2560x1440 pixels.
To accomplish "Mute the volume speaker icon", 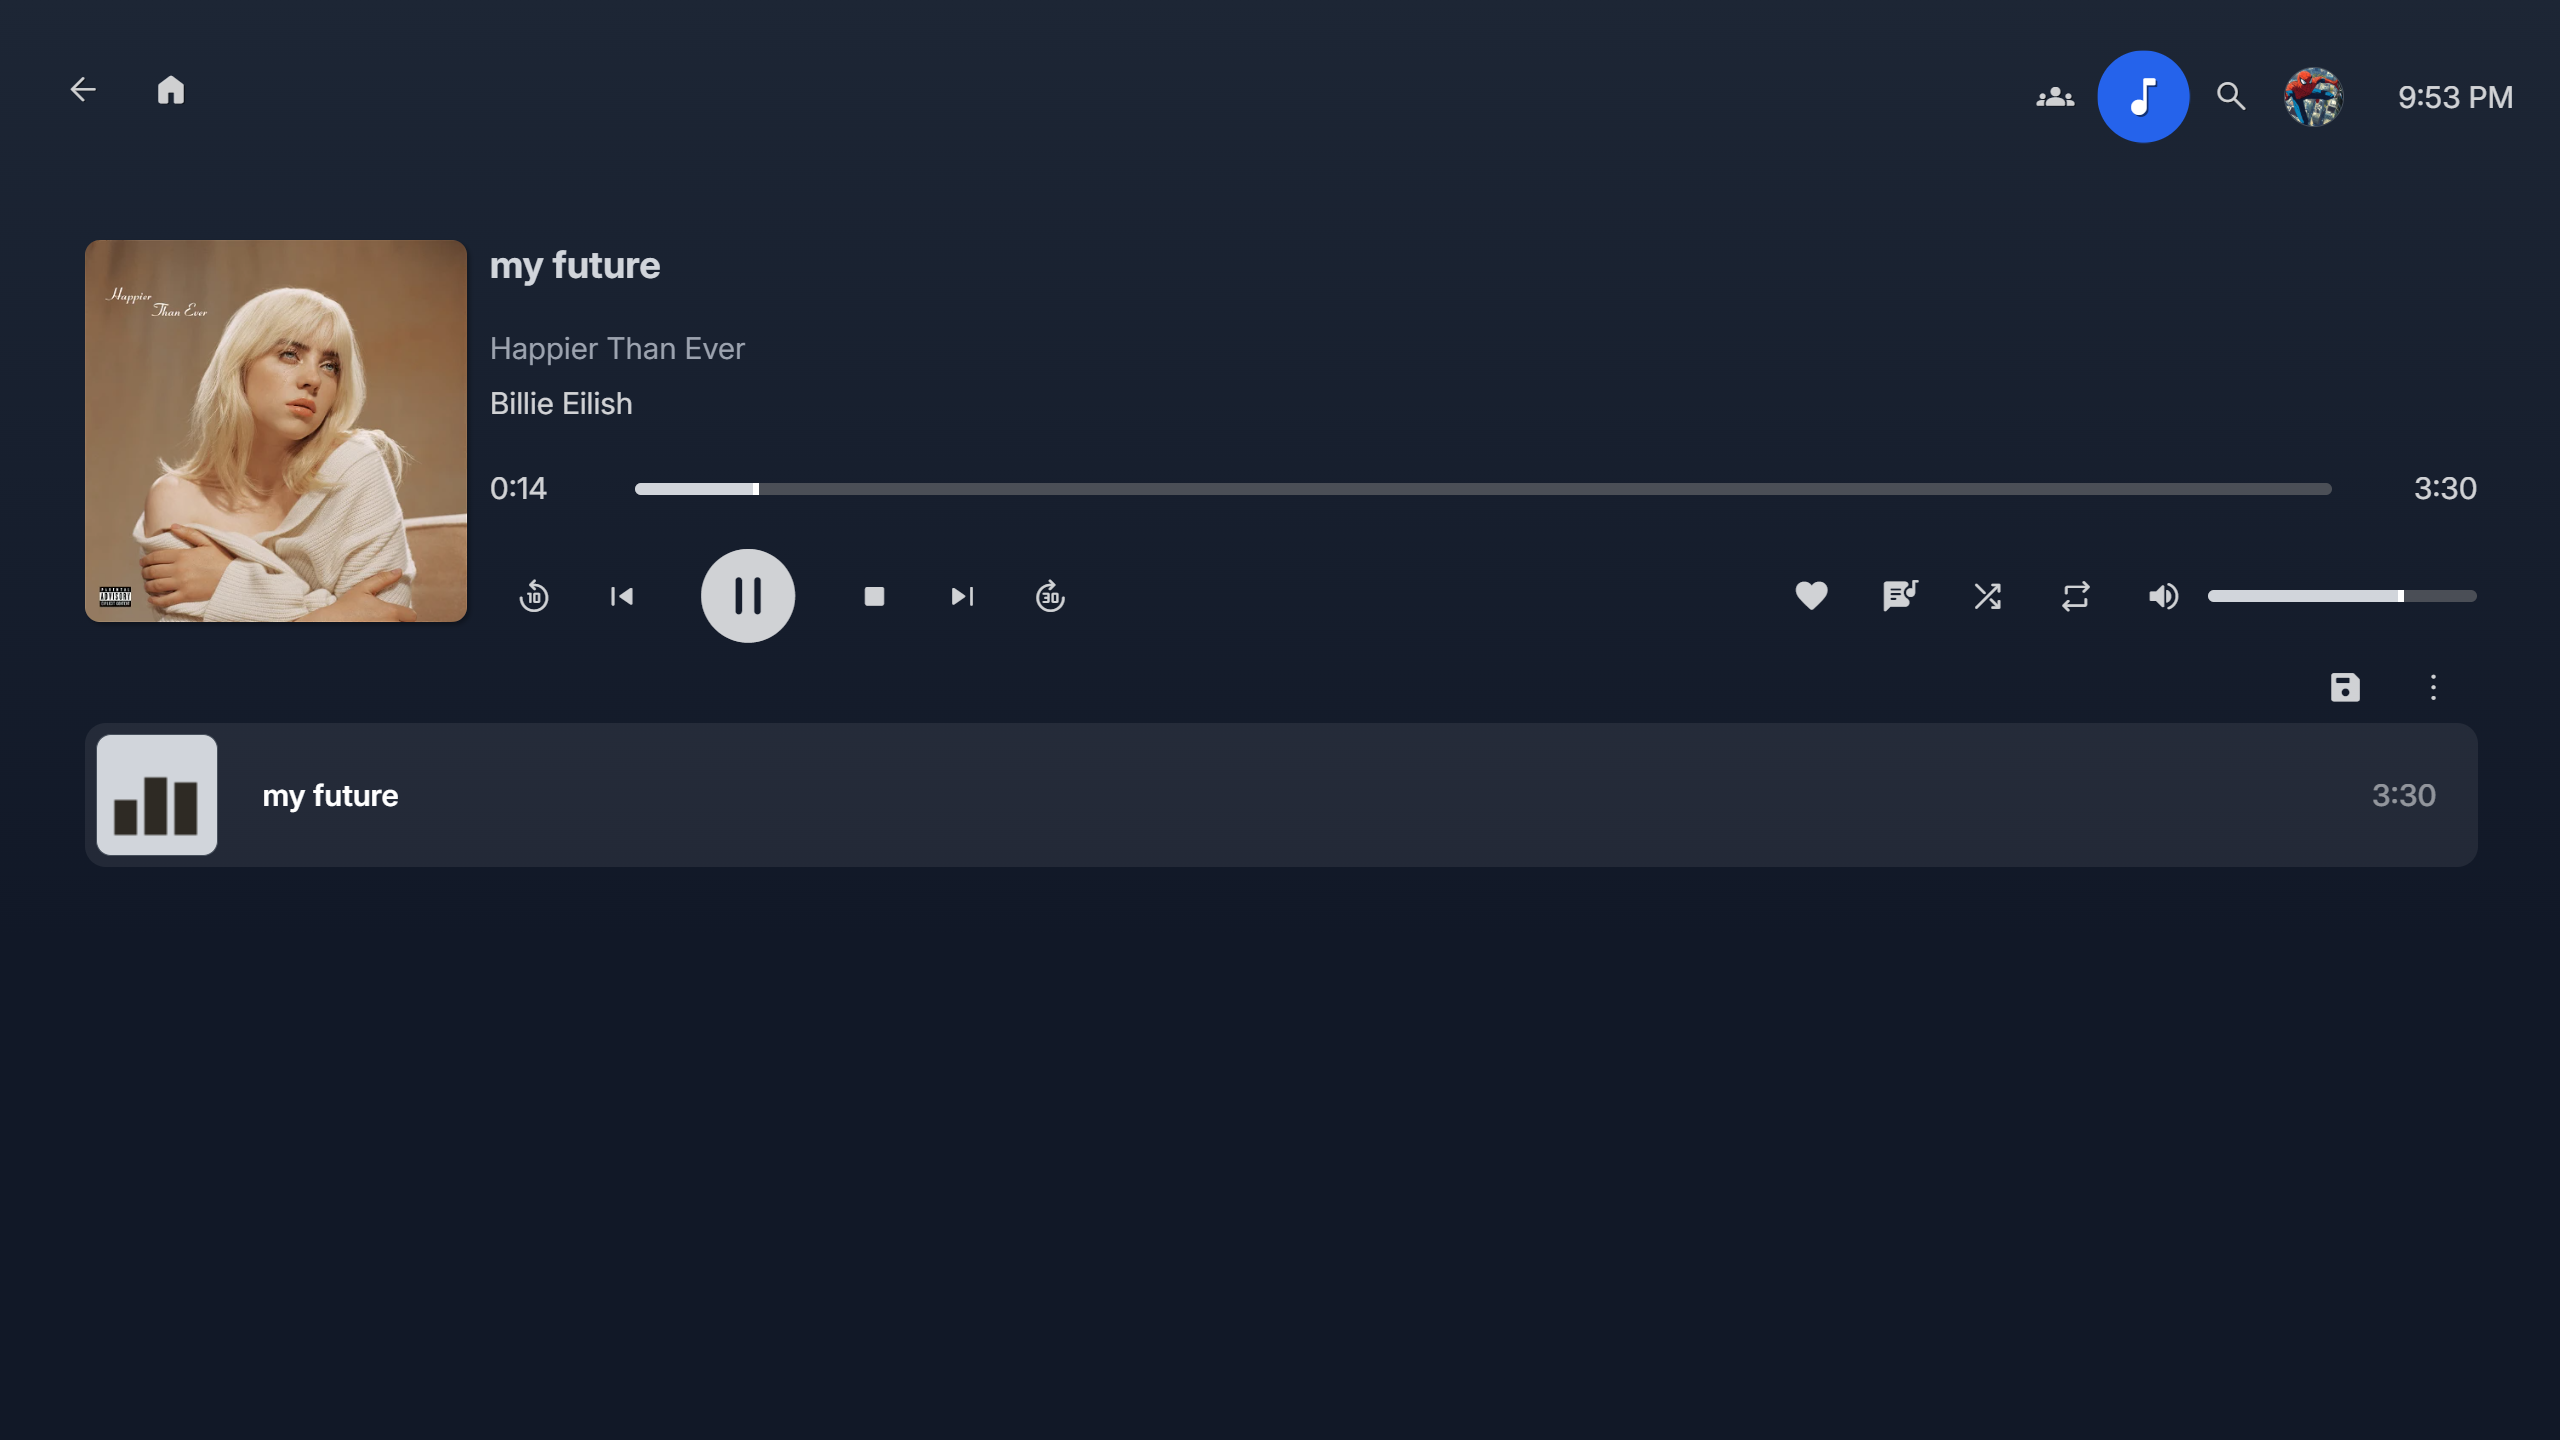I will click(x=2163, y=596).
